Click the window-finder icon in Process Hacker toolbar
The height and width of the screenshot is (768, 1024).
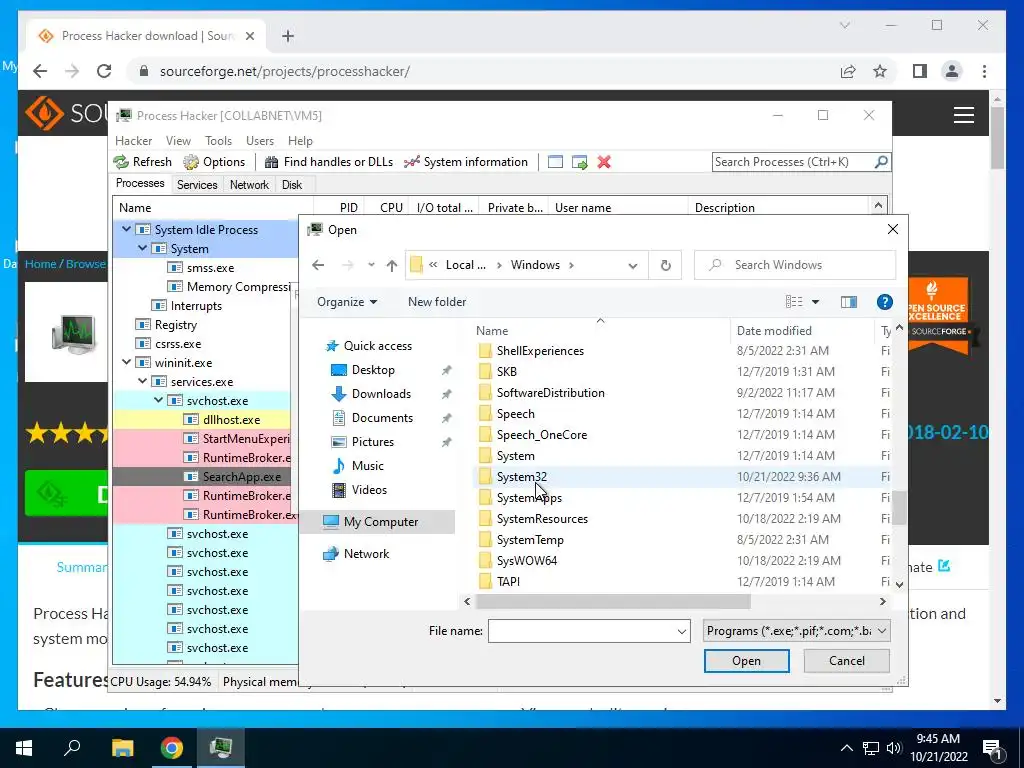pos(555,162)
